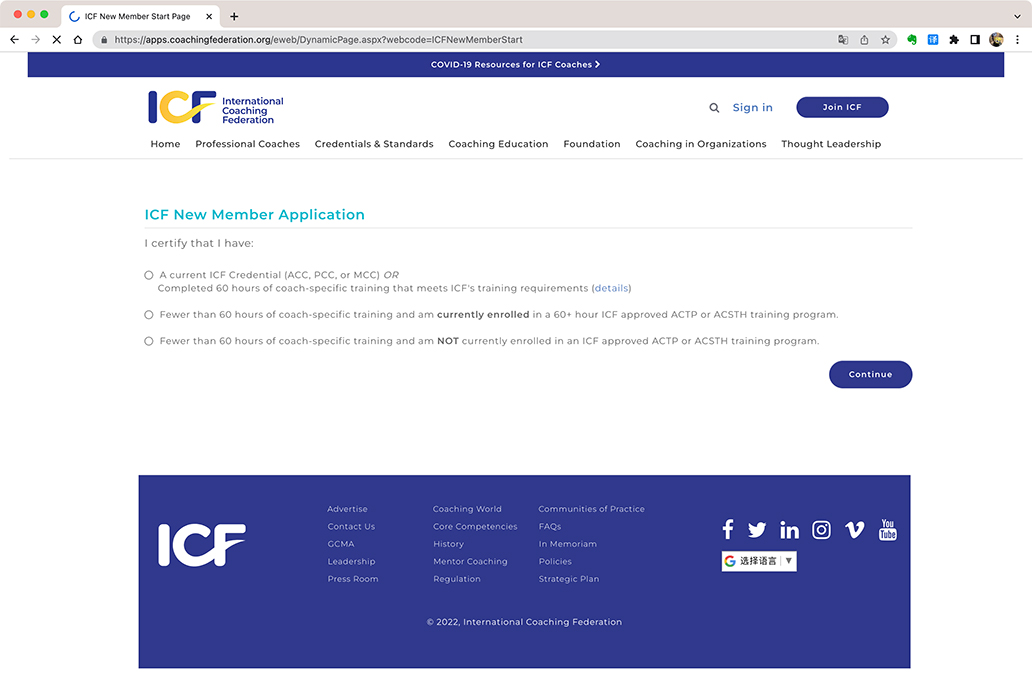Open the YouTube icon link
This screenshot has height=677, width=1032.
tap(887, 530)
